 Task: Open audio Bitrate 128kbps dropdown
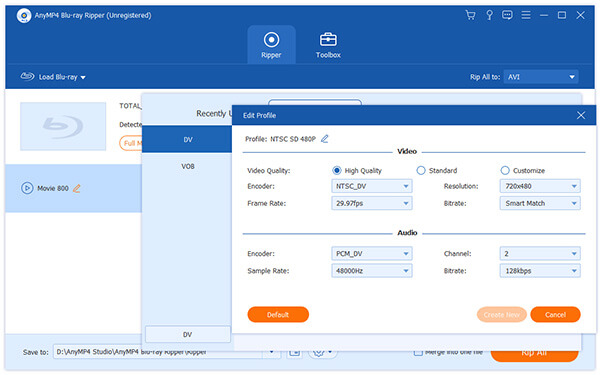[540, 271]
